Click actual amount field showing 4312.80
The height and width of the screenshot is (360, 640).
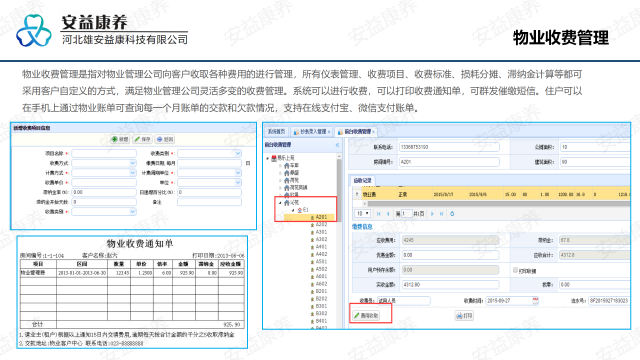tap(450, 284)
